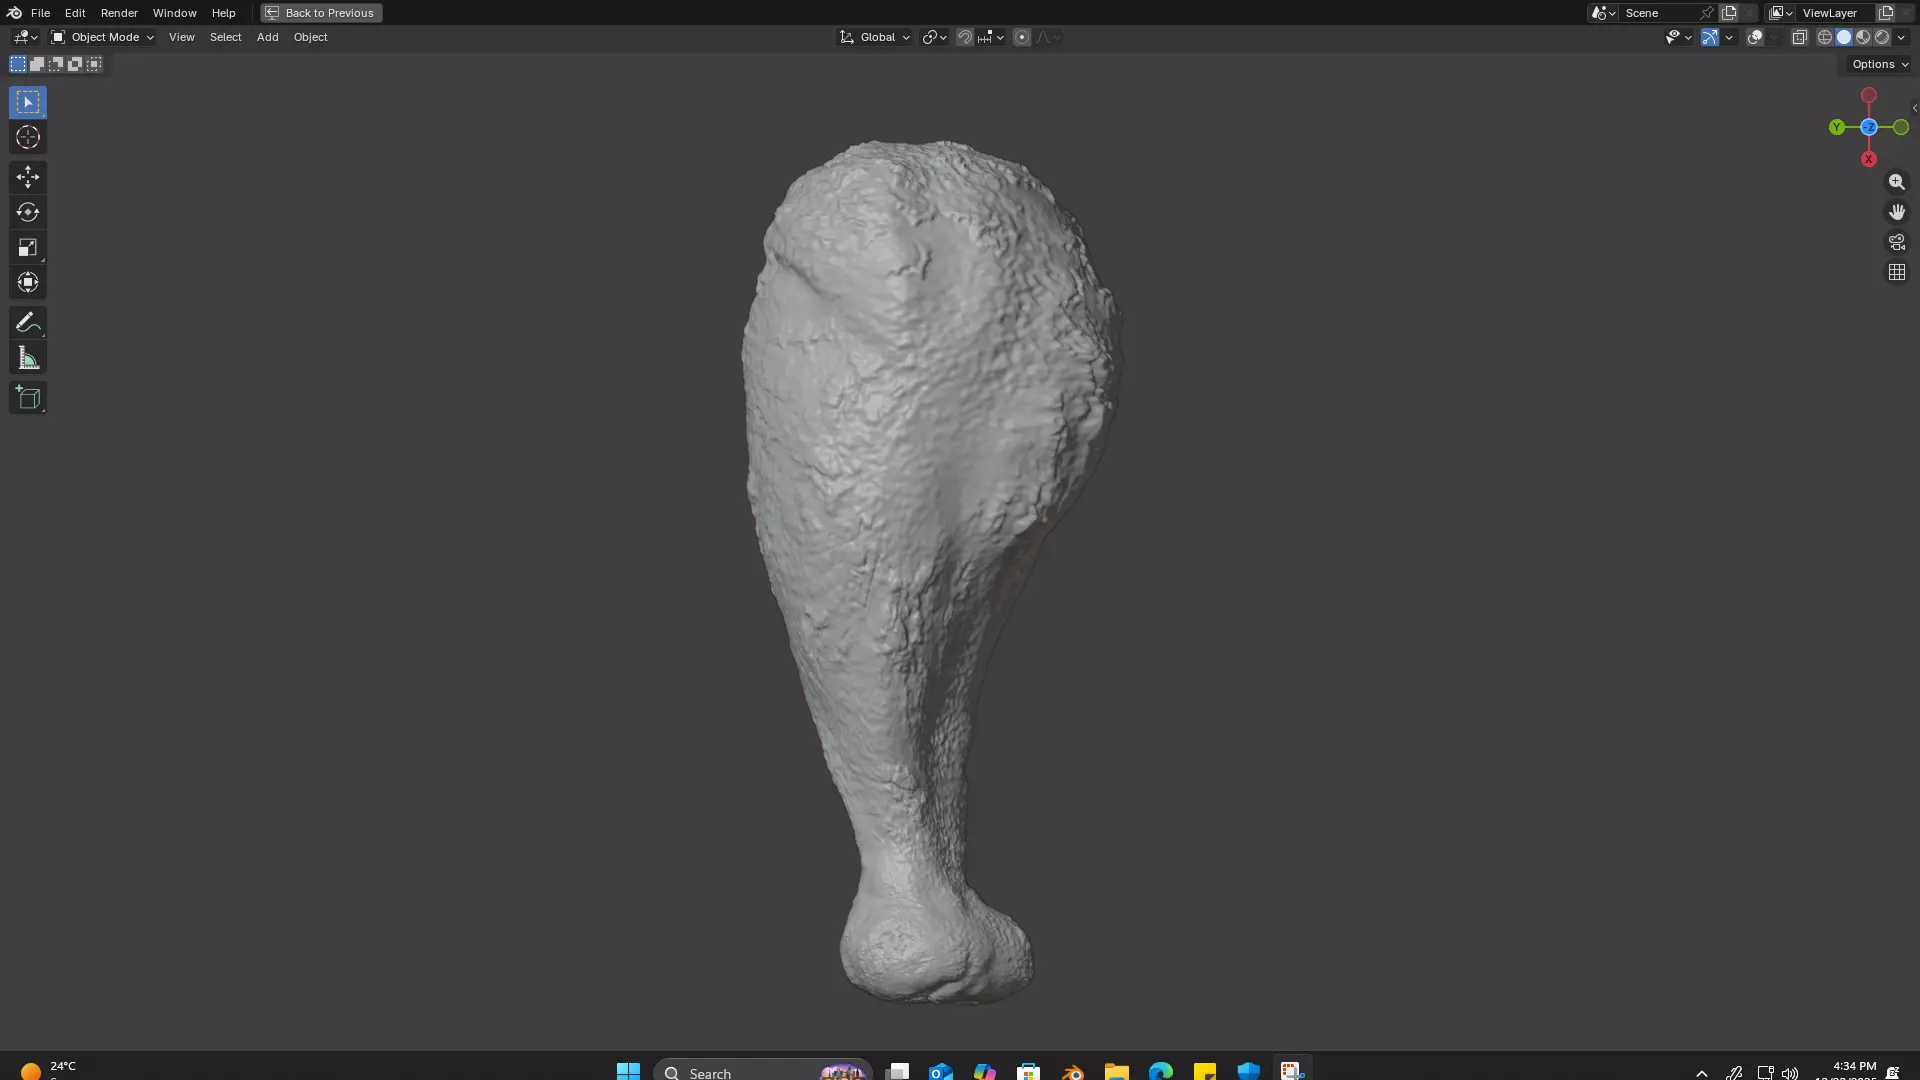This screenshot has width=1920, height=1080.
Task: Add a new ViewLayer with its copy icon
Action: [1886, 13]
